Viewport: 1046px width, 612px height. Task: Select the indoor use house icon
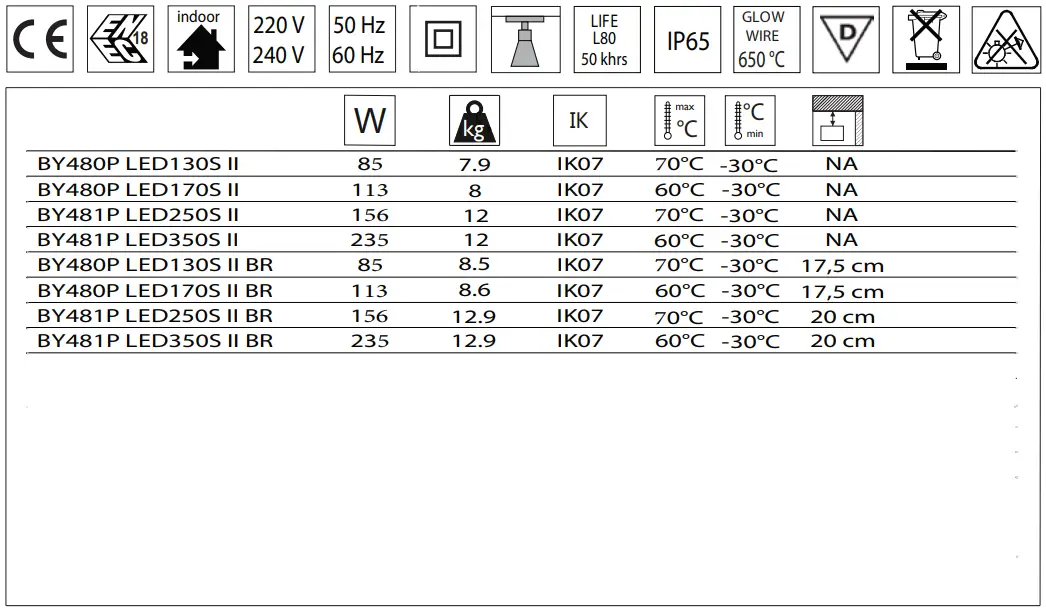[x=199, y=39]
